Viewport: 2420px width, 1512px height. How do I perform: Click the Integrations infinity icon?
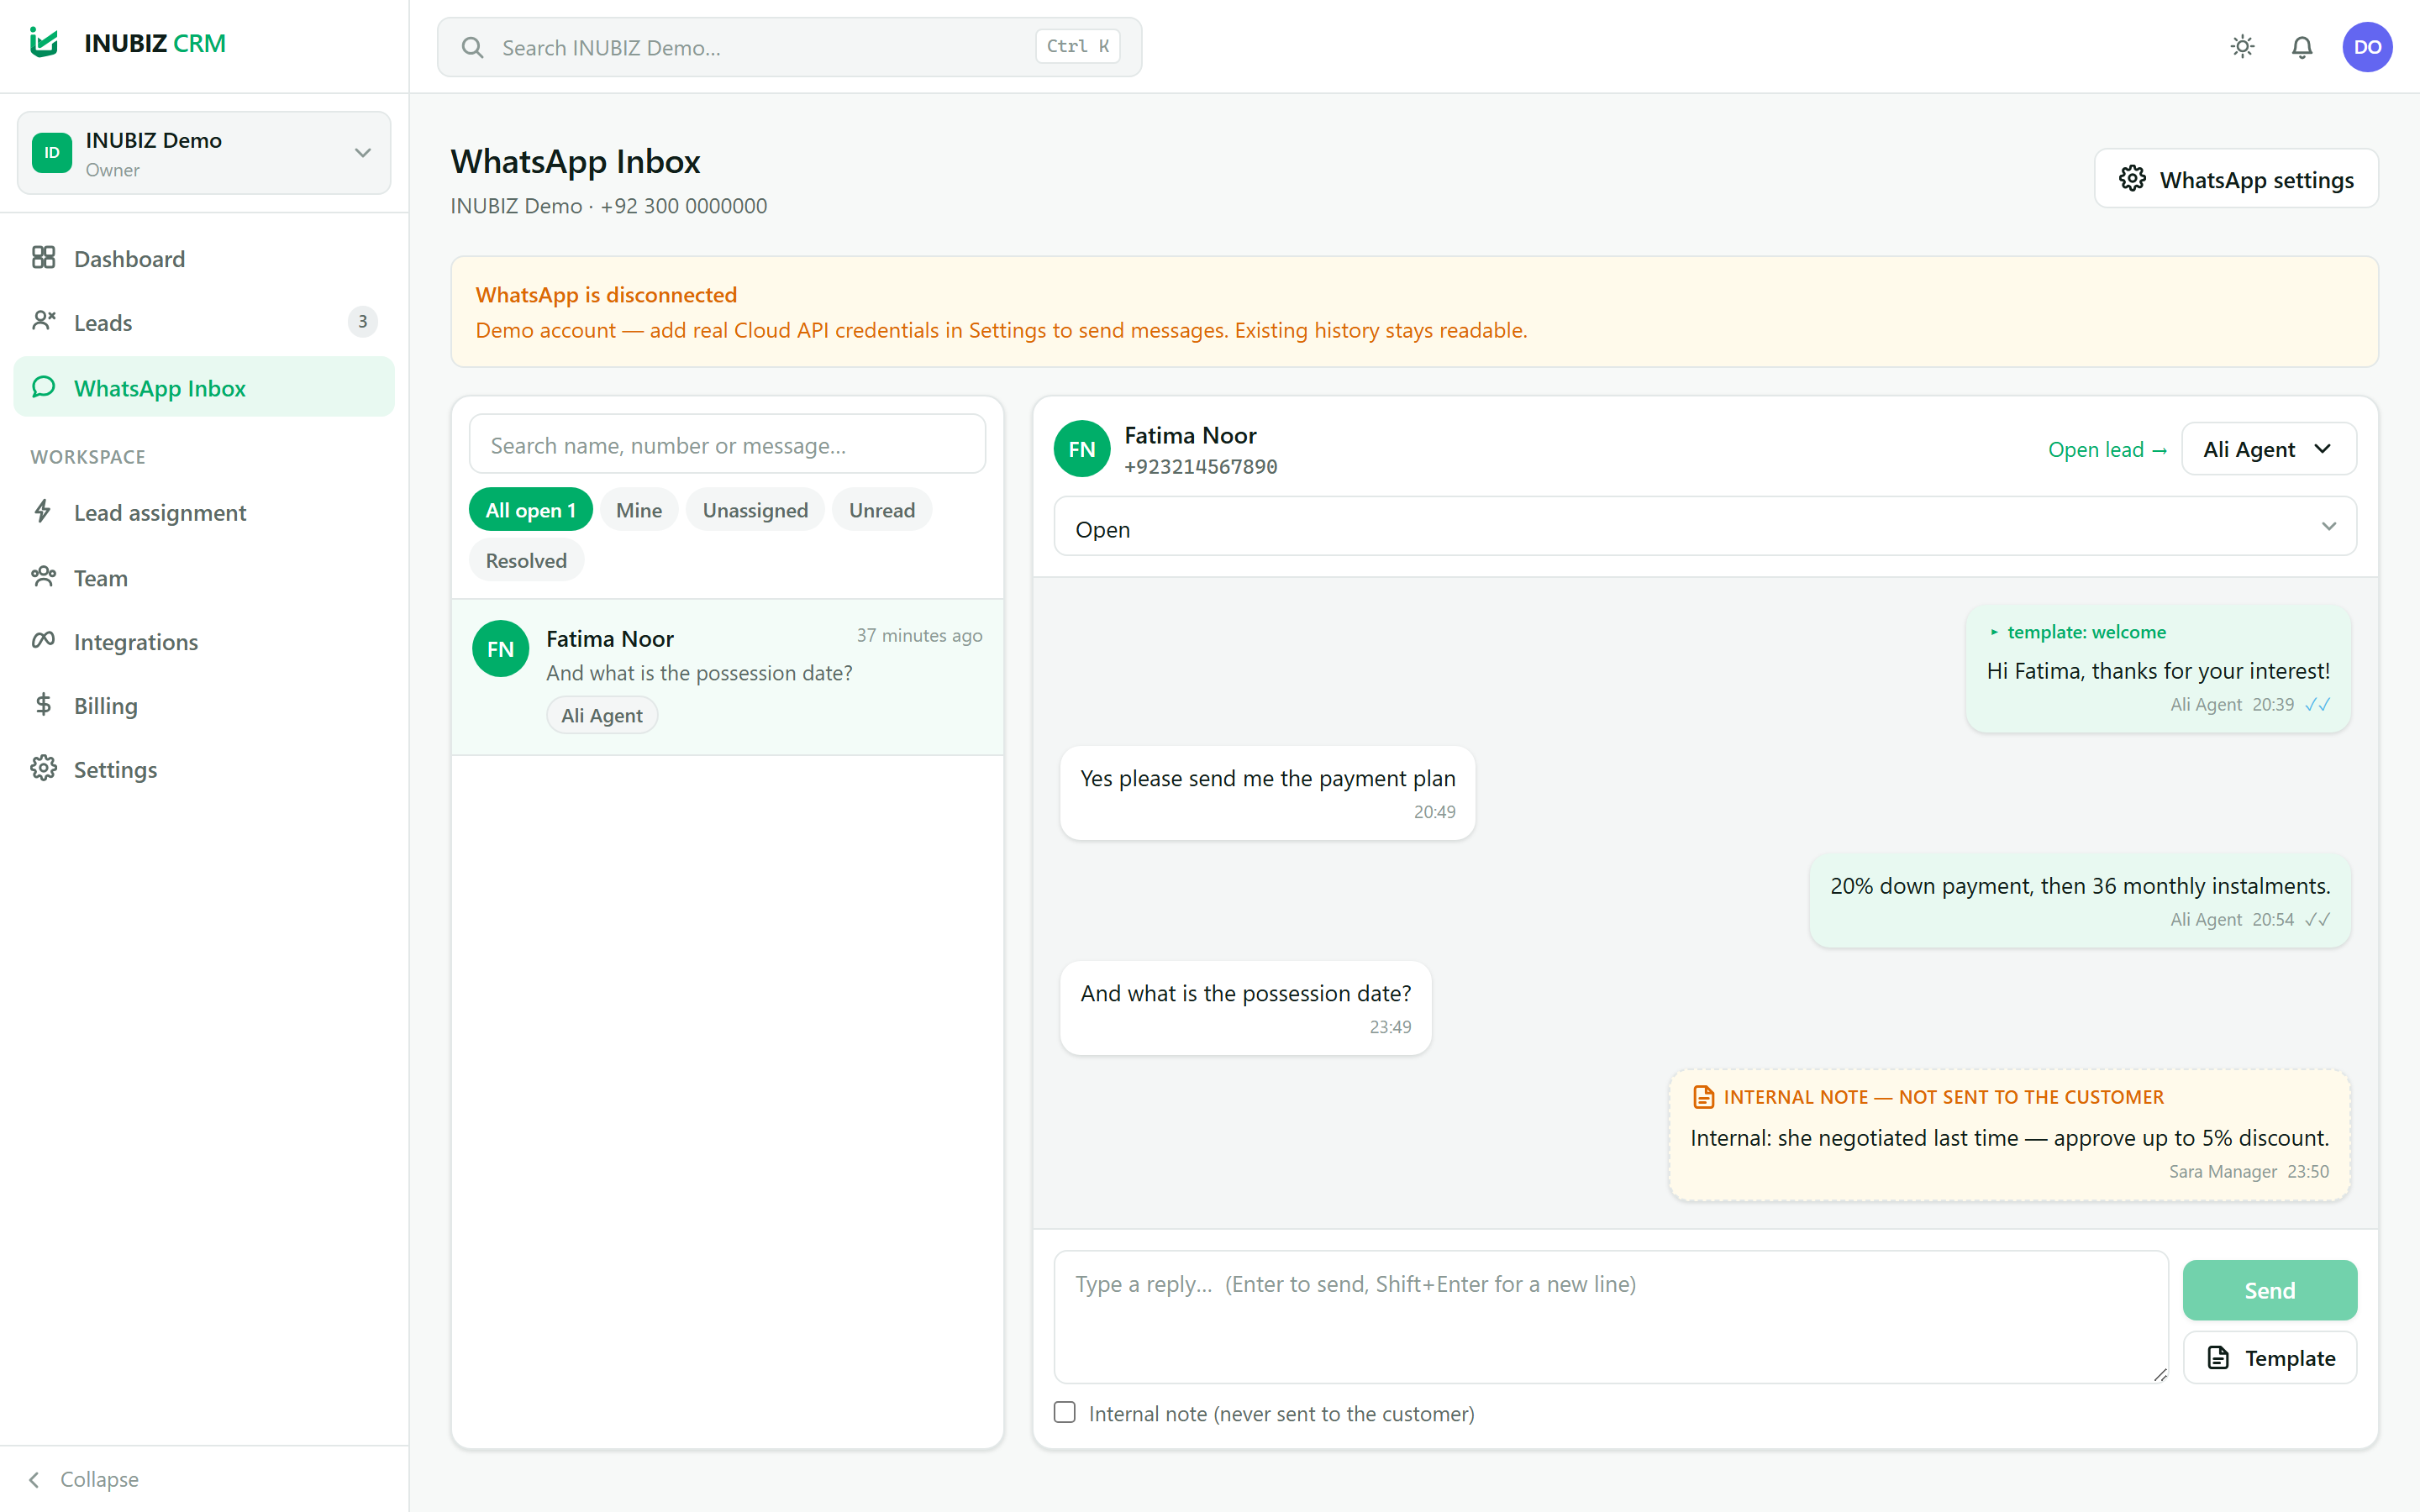[43, 641]
